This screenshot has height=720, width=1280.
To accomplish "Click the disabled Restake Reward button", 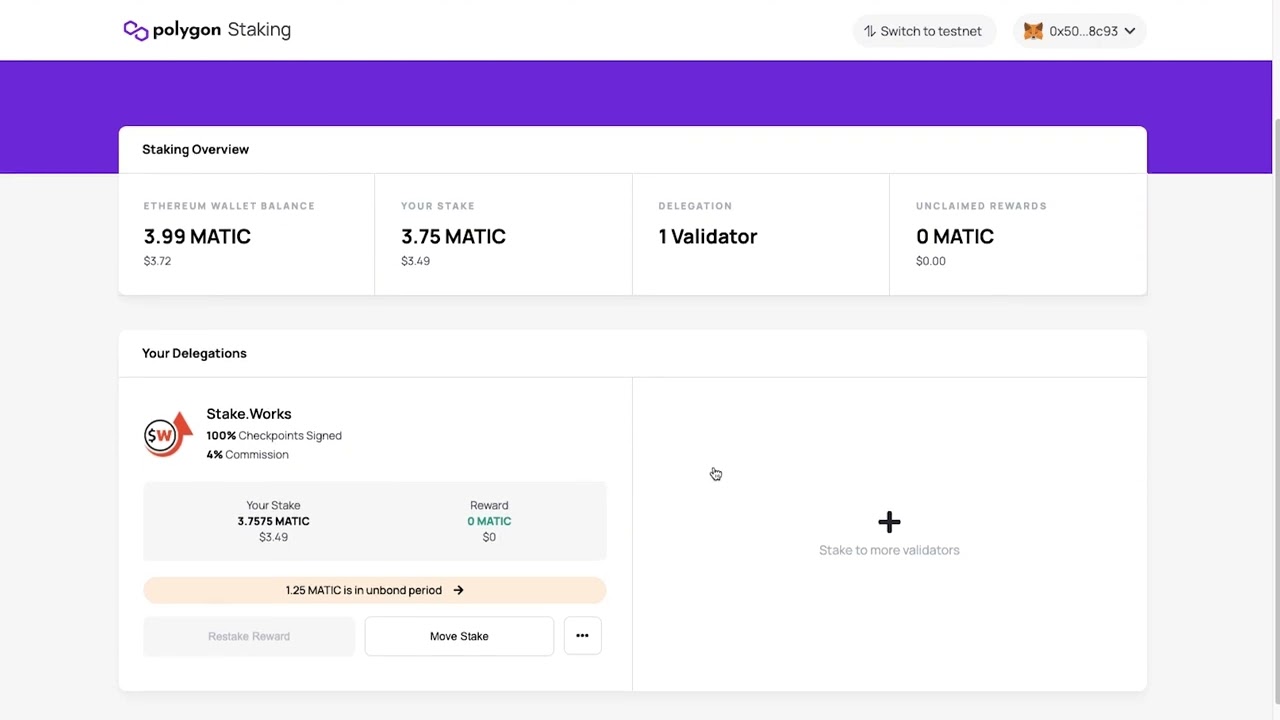I will click(249, 636).
